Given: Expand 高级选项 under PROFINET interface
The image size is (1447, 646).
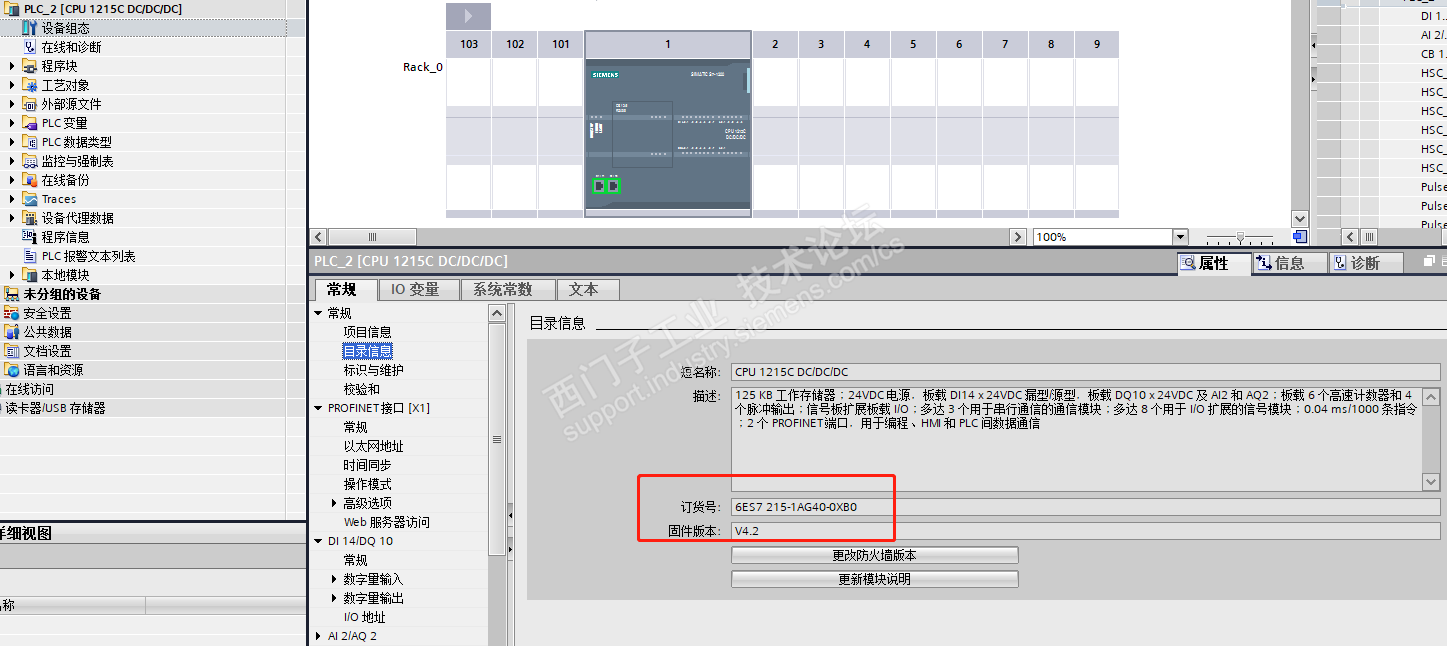Looking at the screenshot, I should point(334,503).
